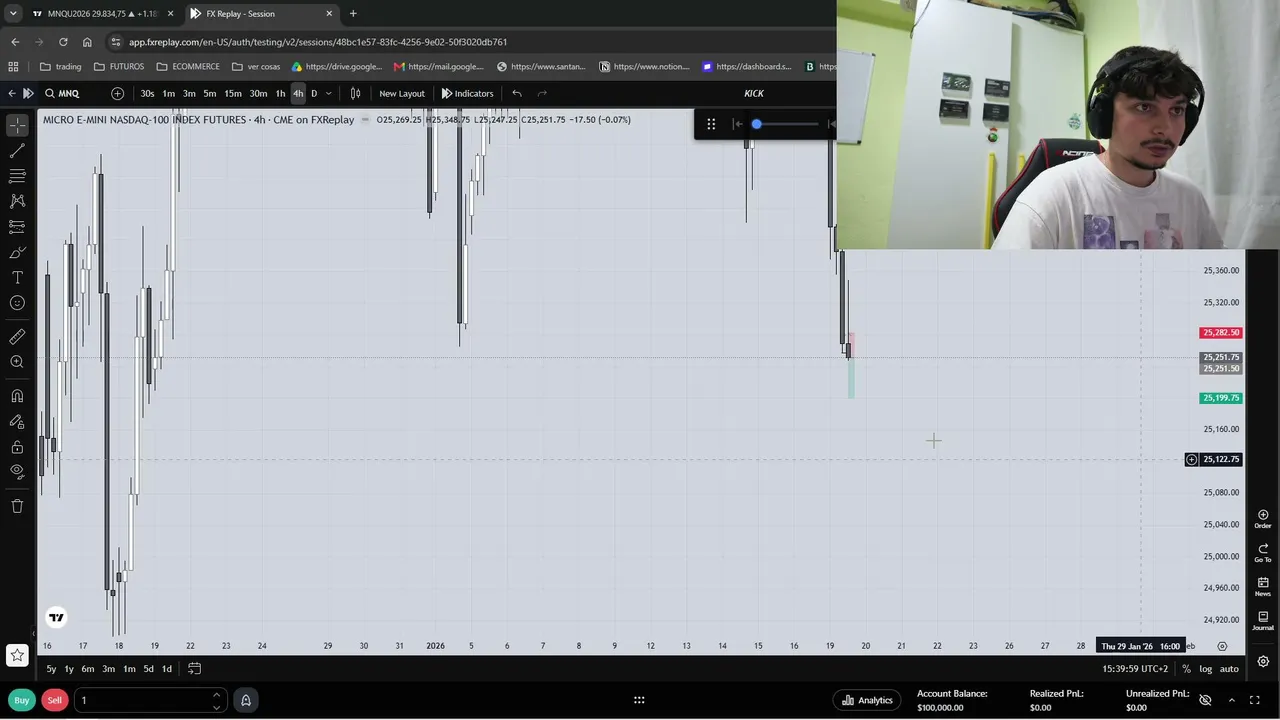The image size is (1280, 720).
Task: Select the crosshair cursor tool
Action: click(x=17, y=125)
